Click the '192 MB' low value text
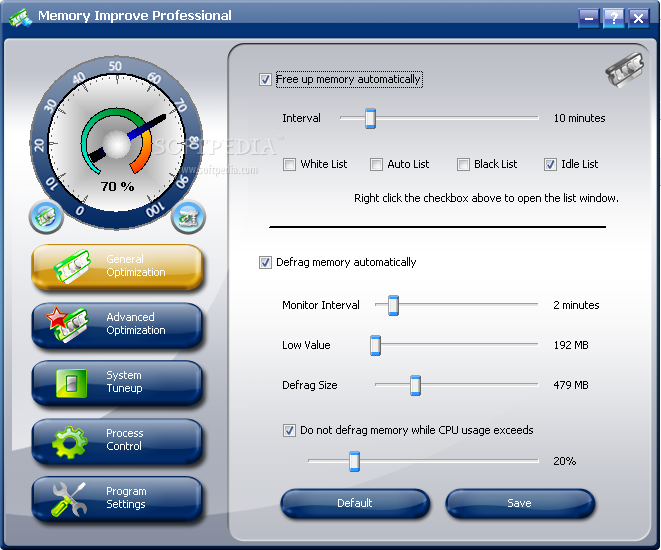This screenshot has width=661, height=550. (571, 345)
